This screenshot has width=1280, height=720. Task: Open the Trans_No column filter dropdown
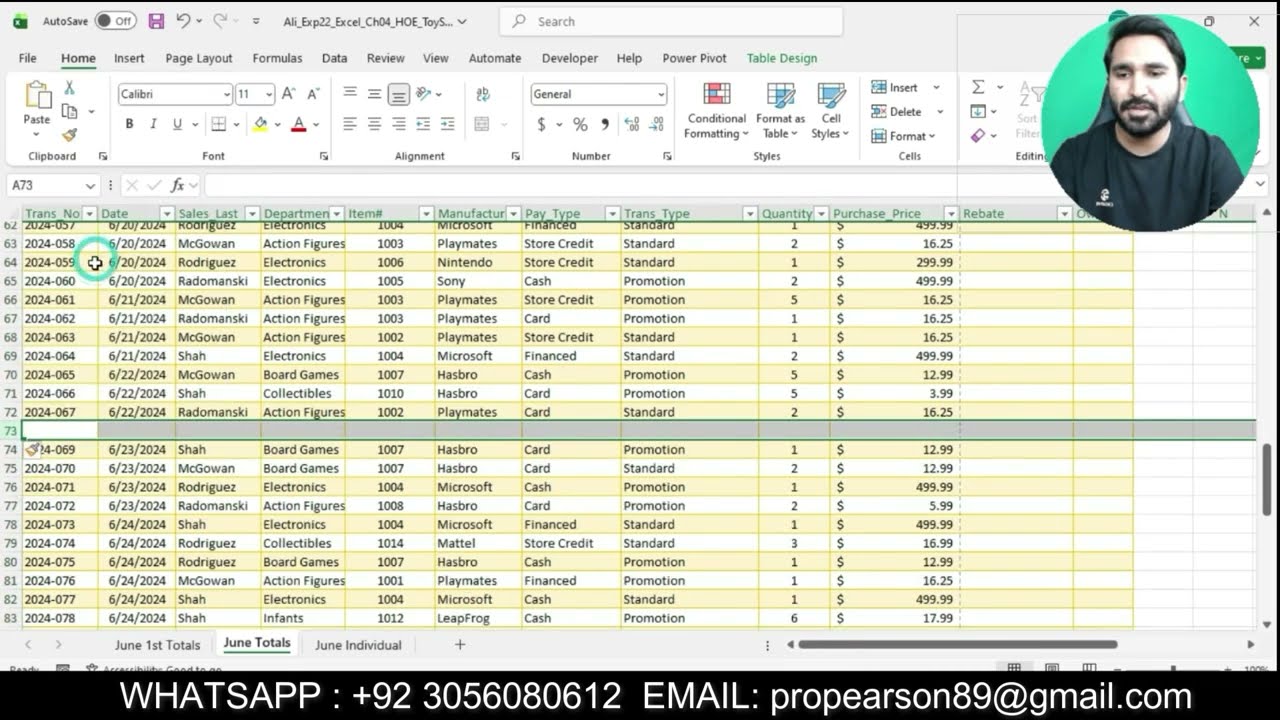tap(89, 214)
